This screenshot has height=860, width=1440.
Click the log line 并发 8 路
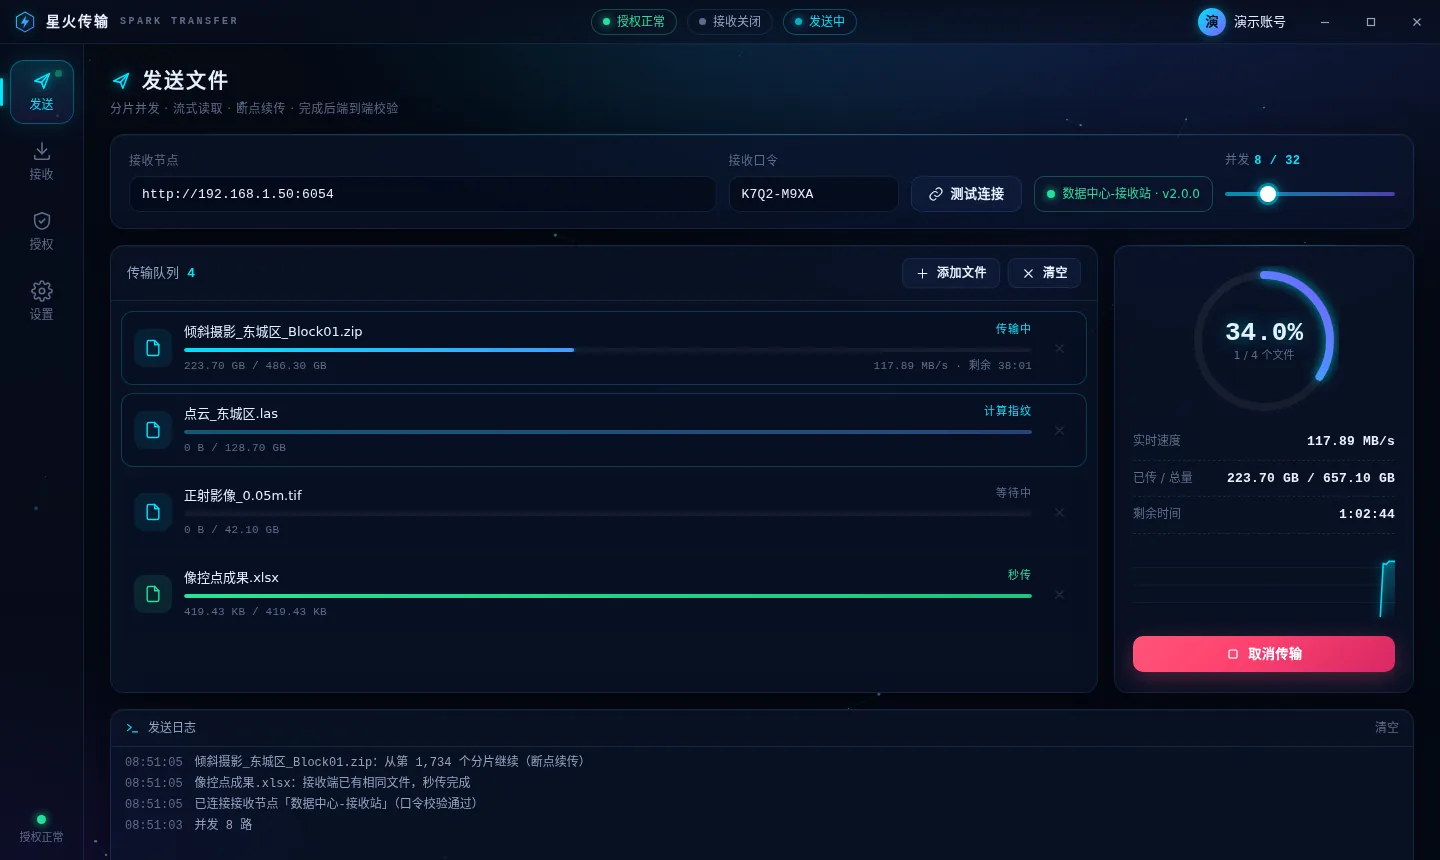(223, 825)
